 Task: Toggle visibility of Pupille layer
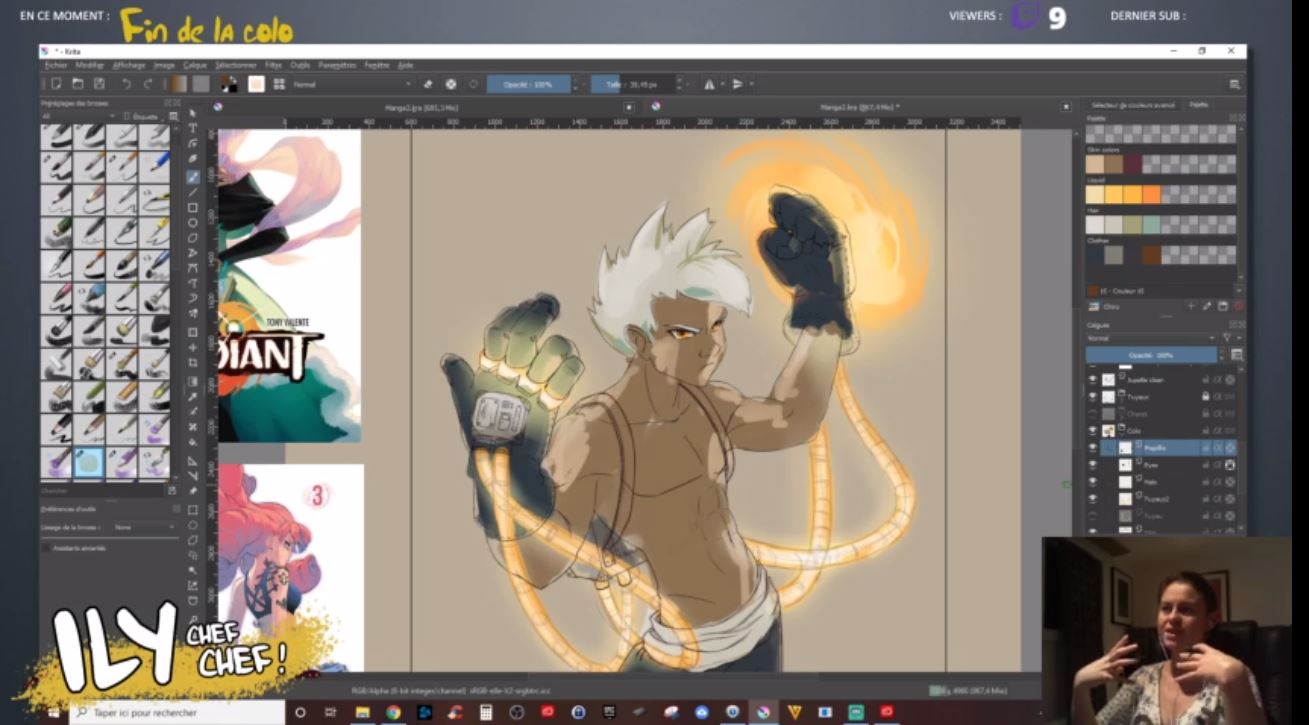tap(1092, 448)
